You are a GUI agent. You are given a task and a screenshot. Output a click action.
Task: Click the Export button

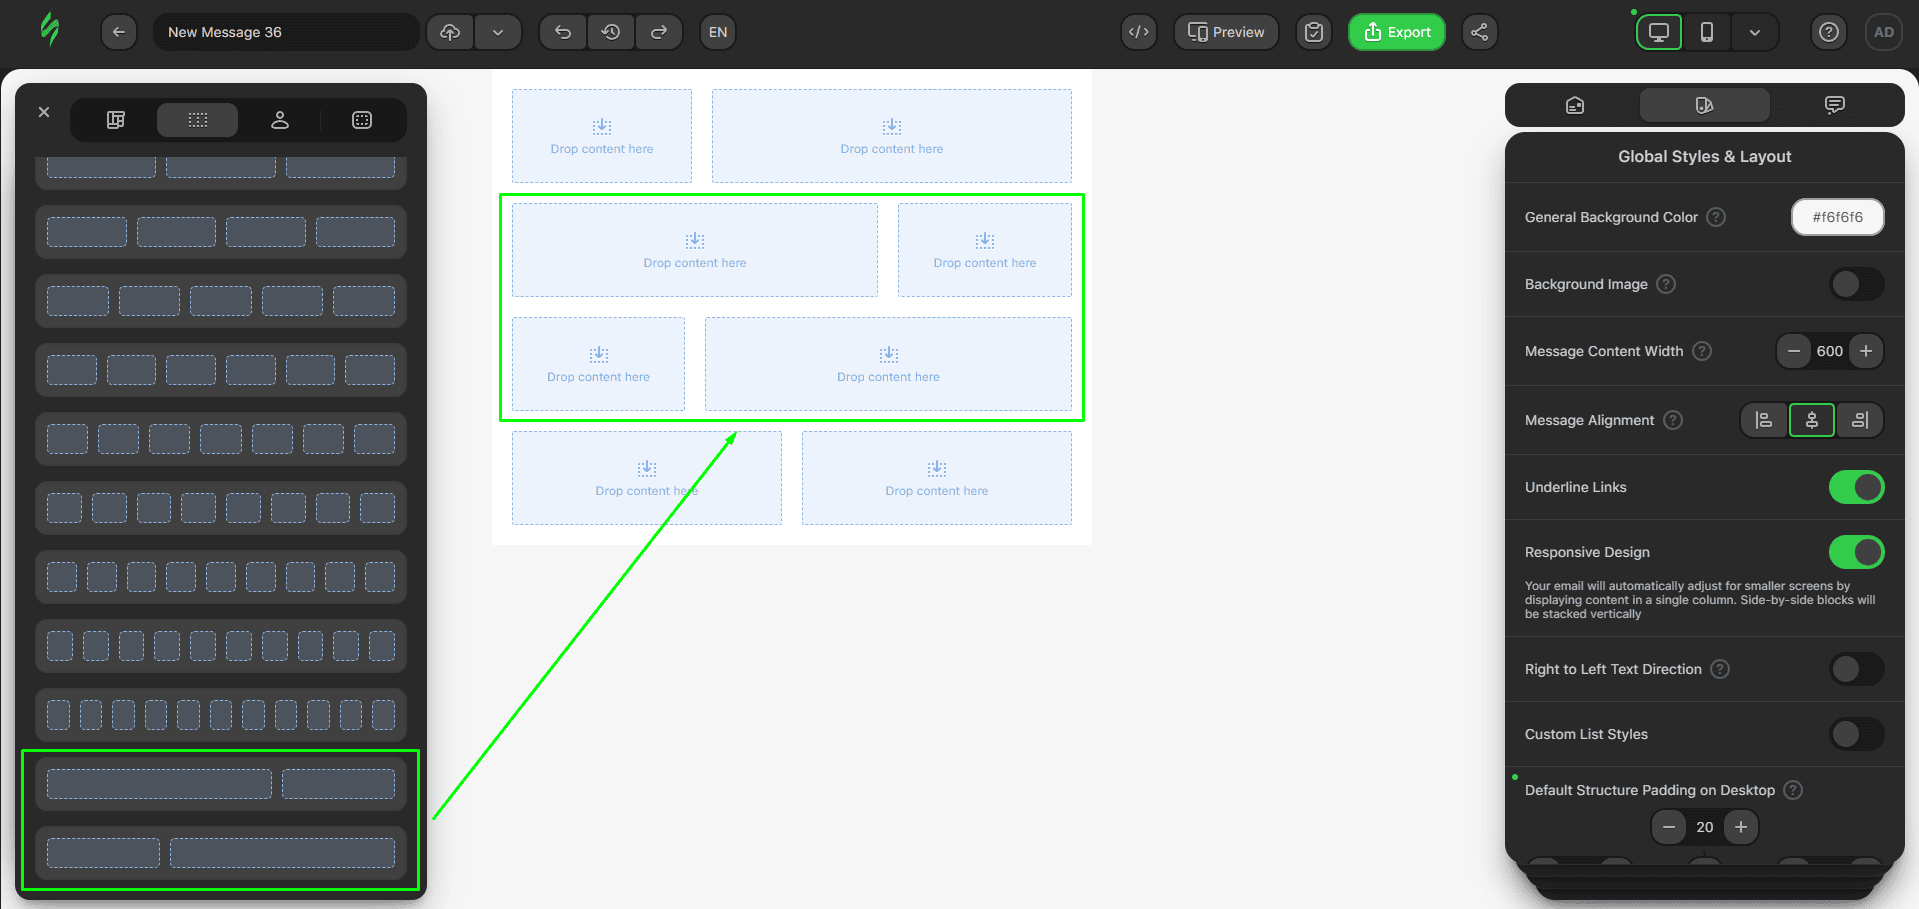coord(1396,32)
